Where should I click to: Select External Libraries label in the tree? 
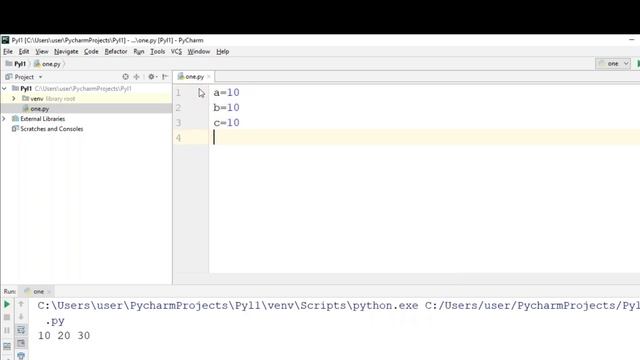tap(42, 119)
